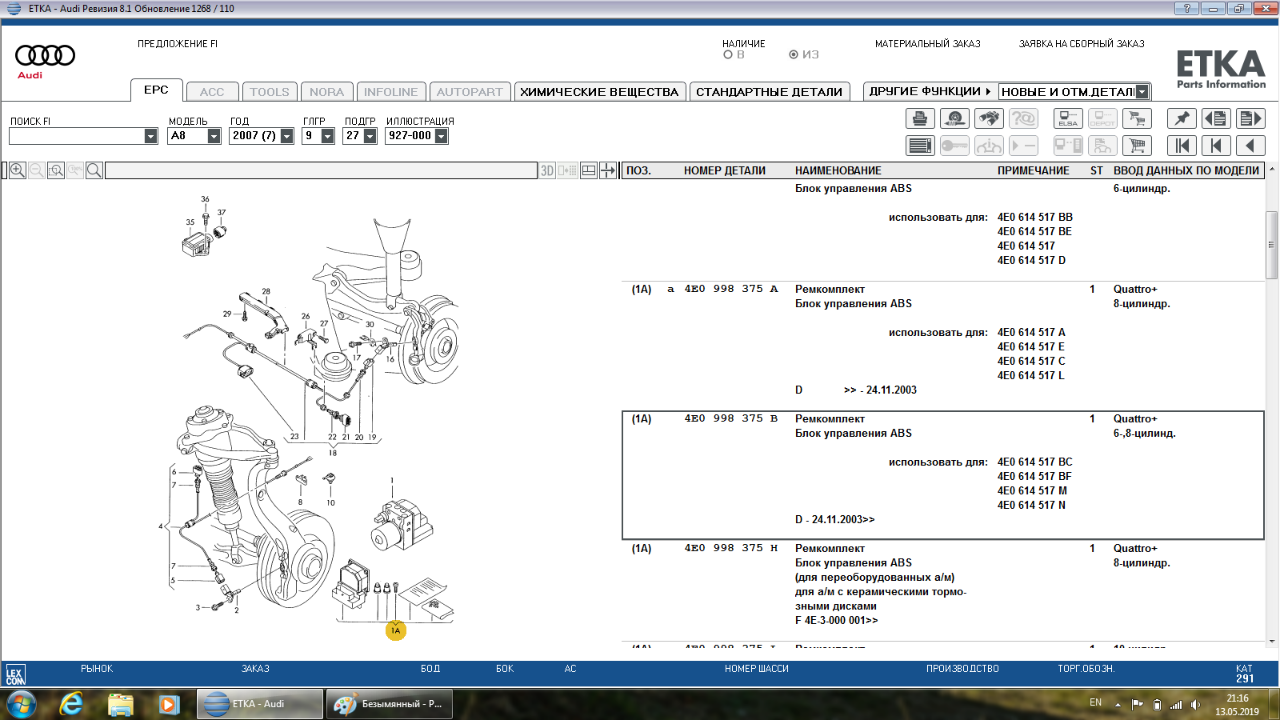The height and width of the screenshot is (720, 1280).
Task: Open the ГЛГР 9 dropdown
Action: coord(327,136)
